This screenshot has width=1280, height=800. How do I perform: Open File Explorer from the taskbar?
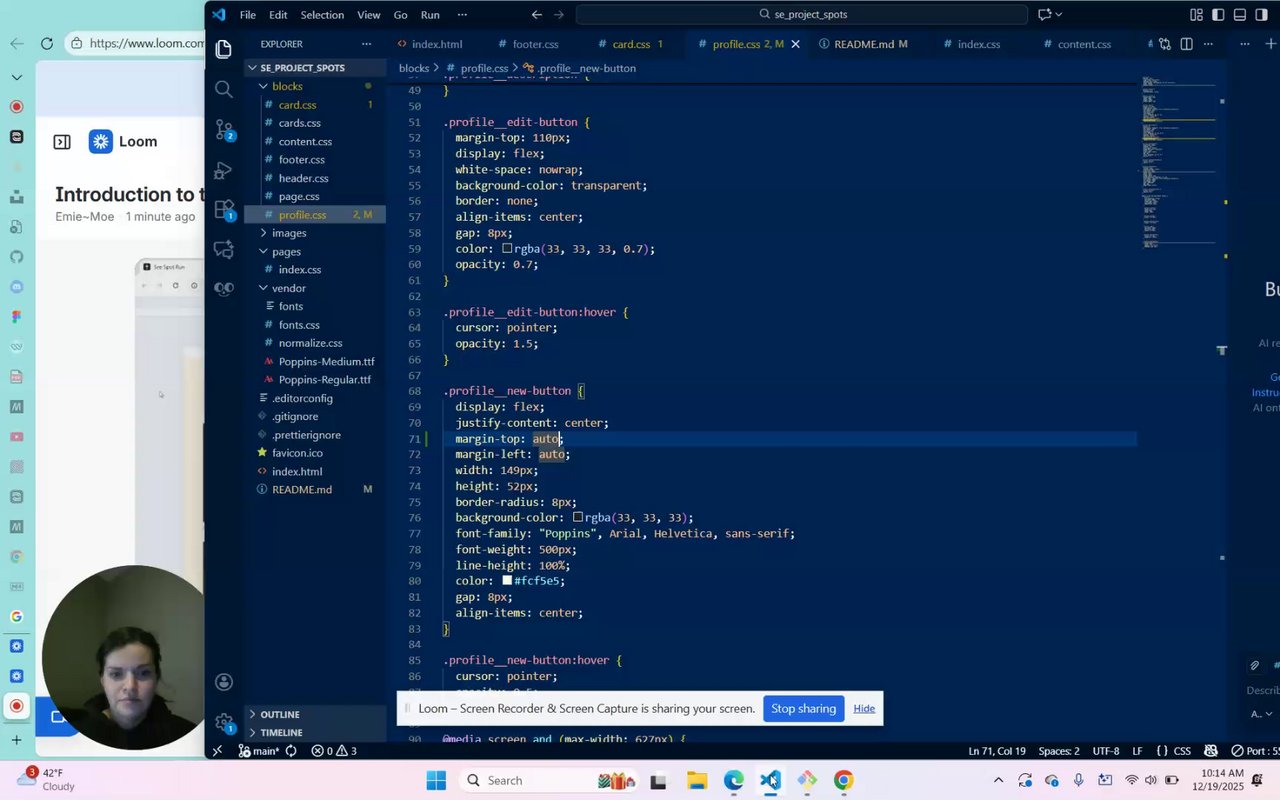pyautogui.click(x=696, y=781)
